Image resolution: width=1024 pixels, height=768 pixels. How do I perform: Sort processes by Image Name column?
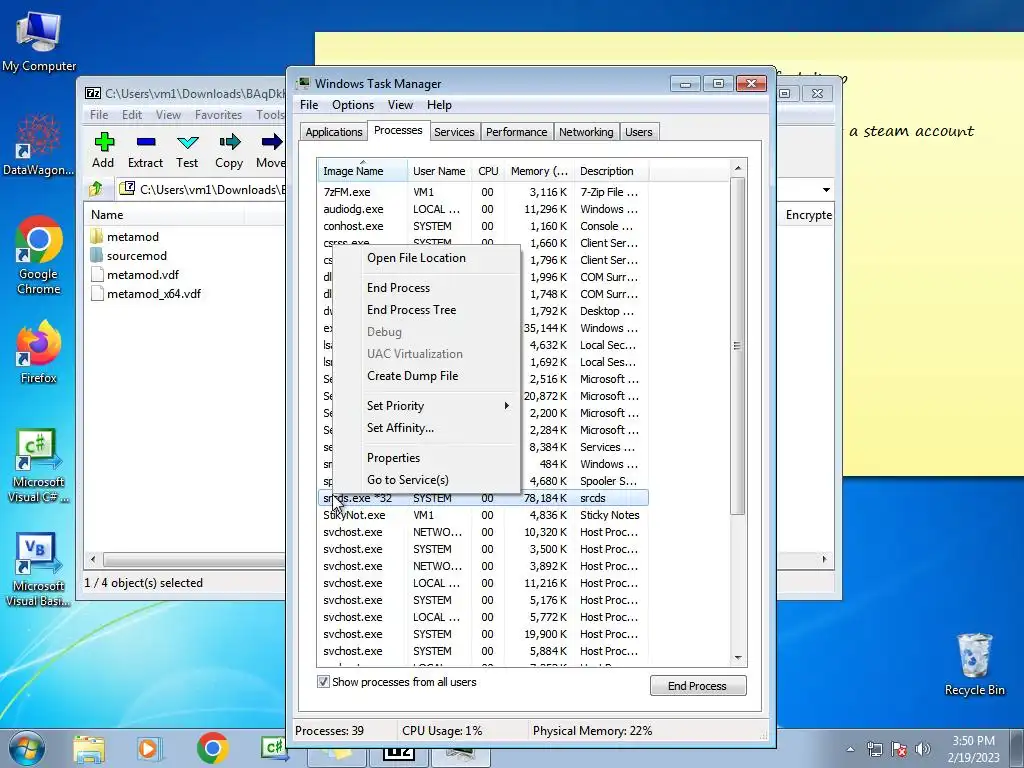pos(362,171)
